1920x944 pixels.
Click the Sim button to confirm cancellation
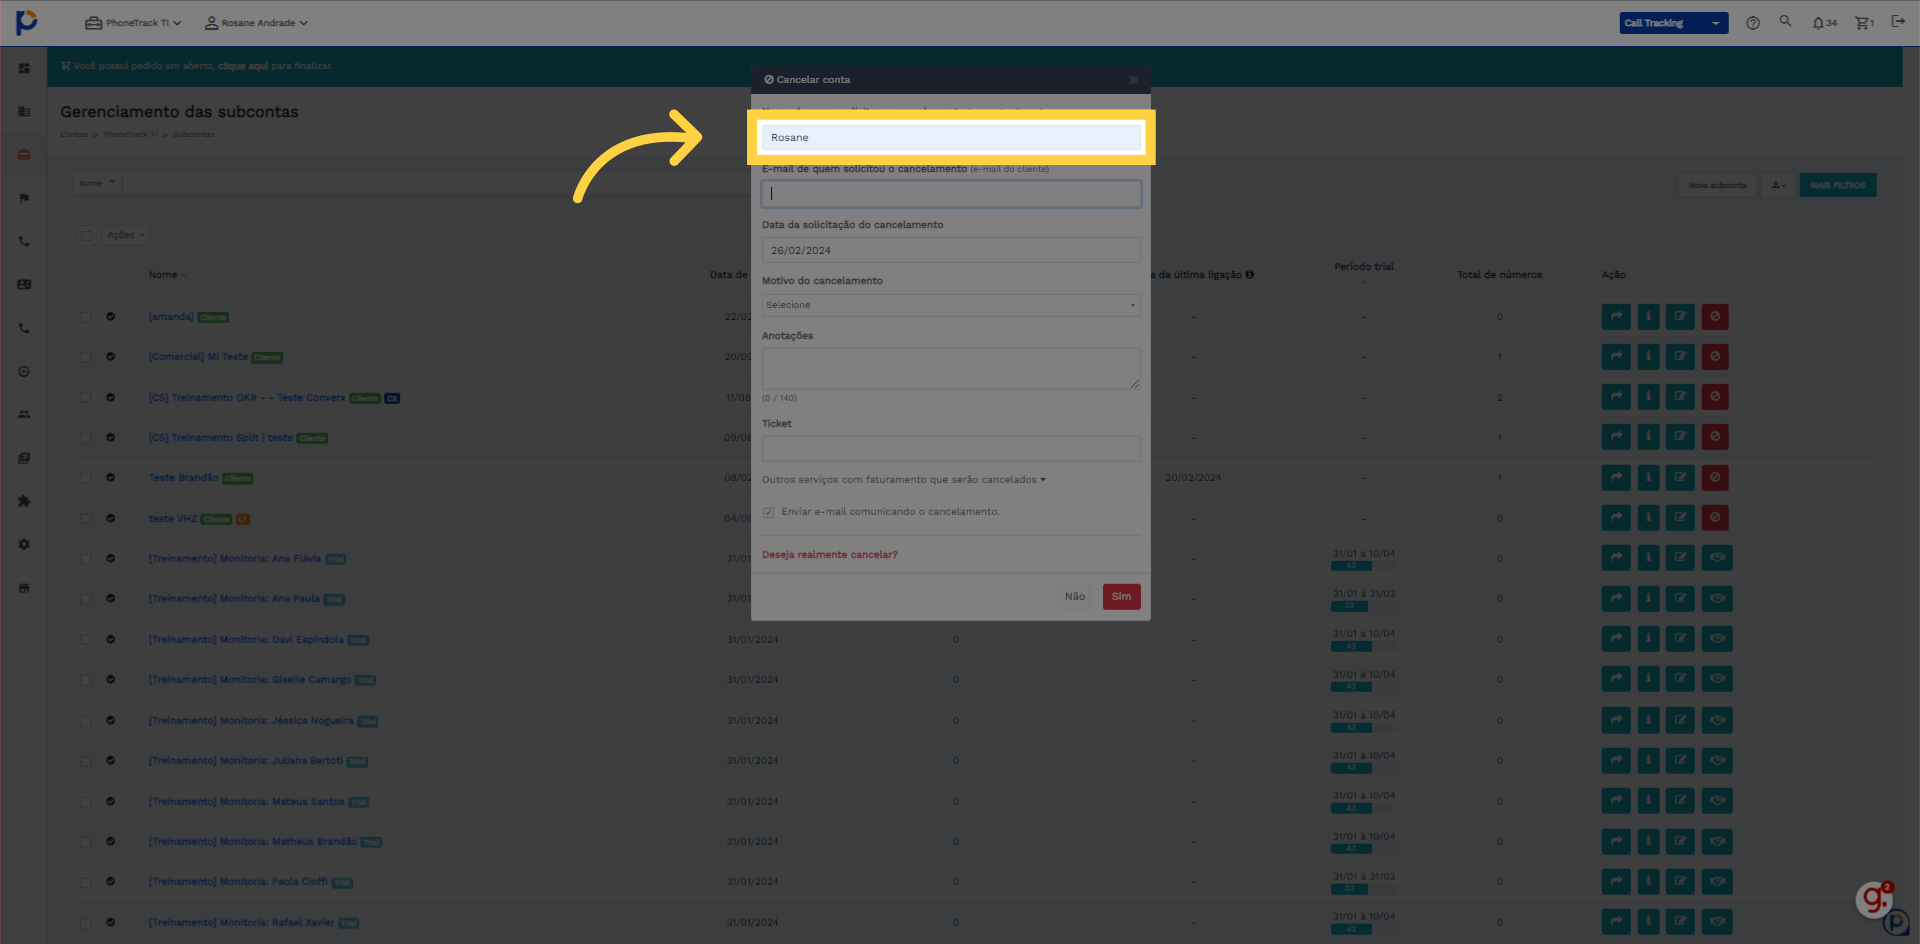(x=1121, y=597)
